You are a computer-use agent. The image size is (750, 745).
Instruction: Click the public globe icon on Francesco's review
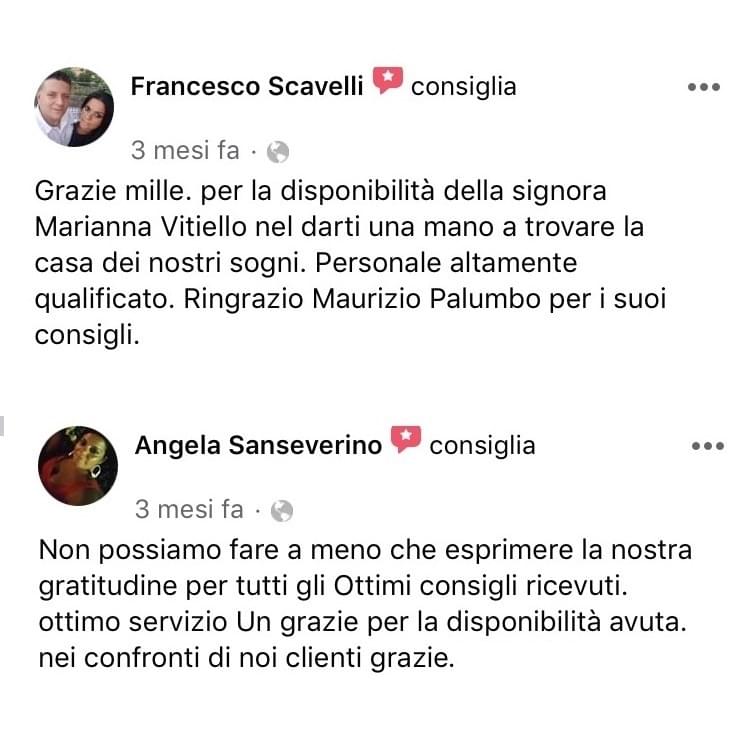coord(279,152)
